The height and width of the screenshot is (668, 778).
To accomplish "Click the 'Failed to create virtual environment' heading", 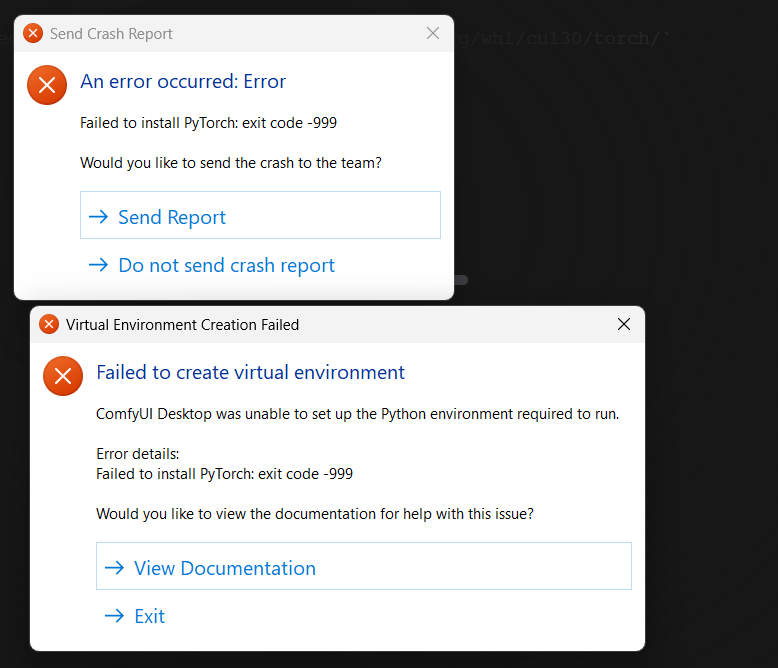I will 250,373.
